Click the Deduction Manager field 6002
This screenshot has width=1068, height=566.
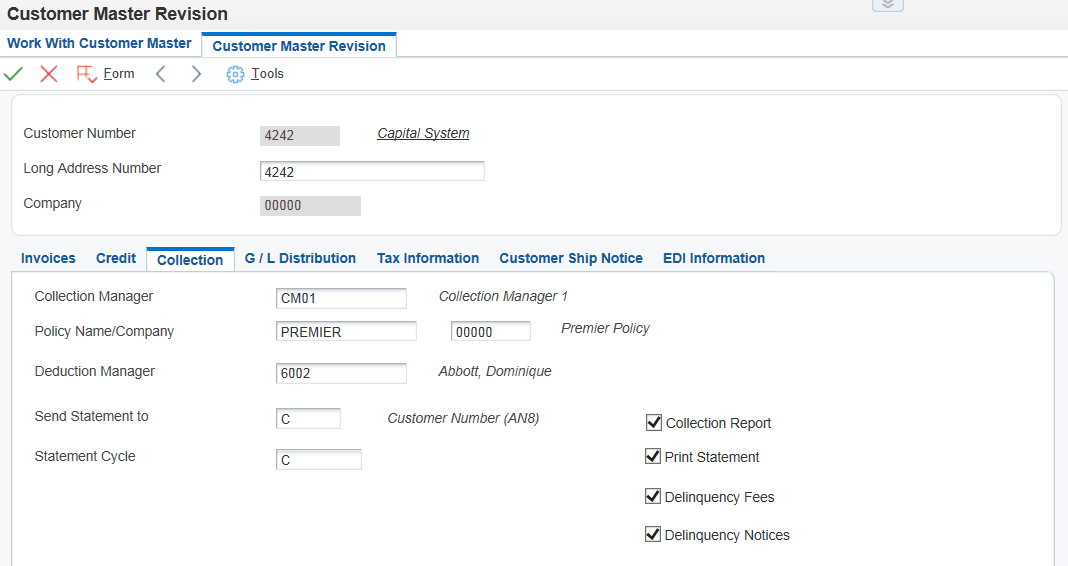pyautogui.click(x=341, y=373)
